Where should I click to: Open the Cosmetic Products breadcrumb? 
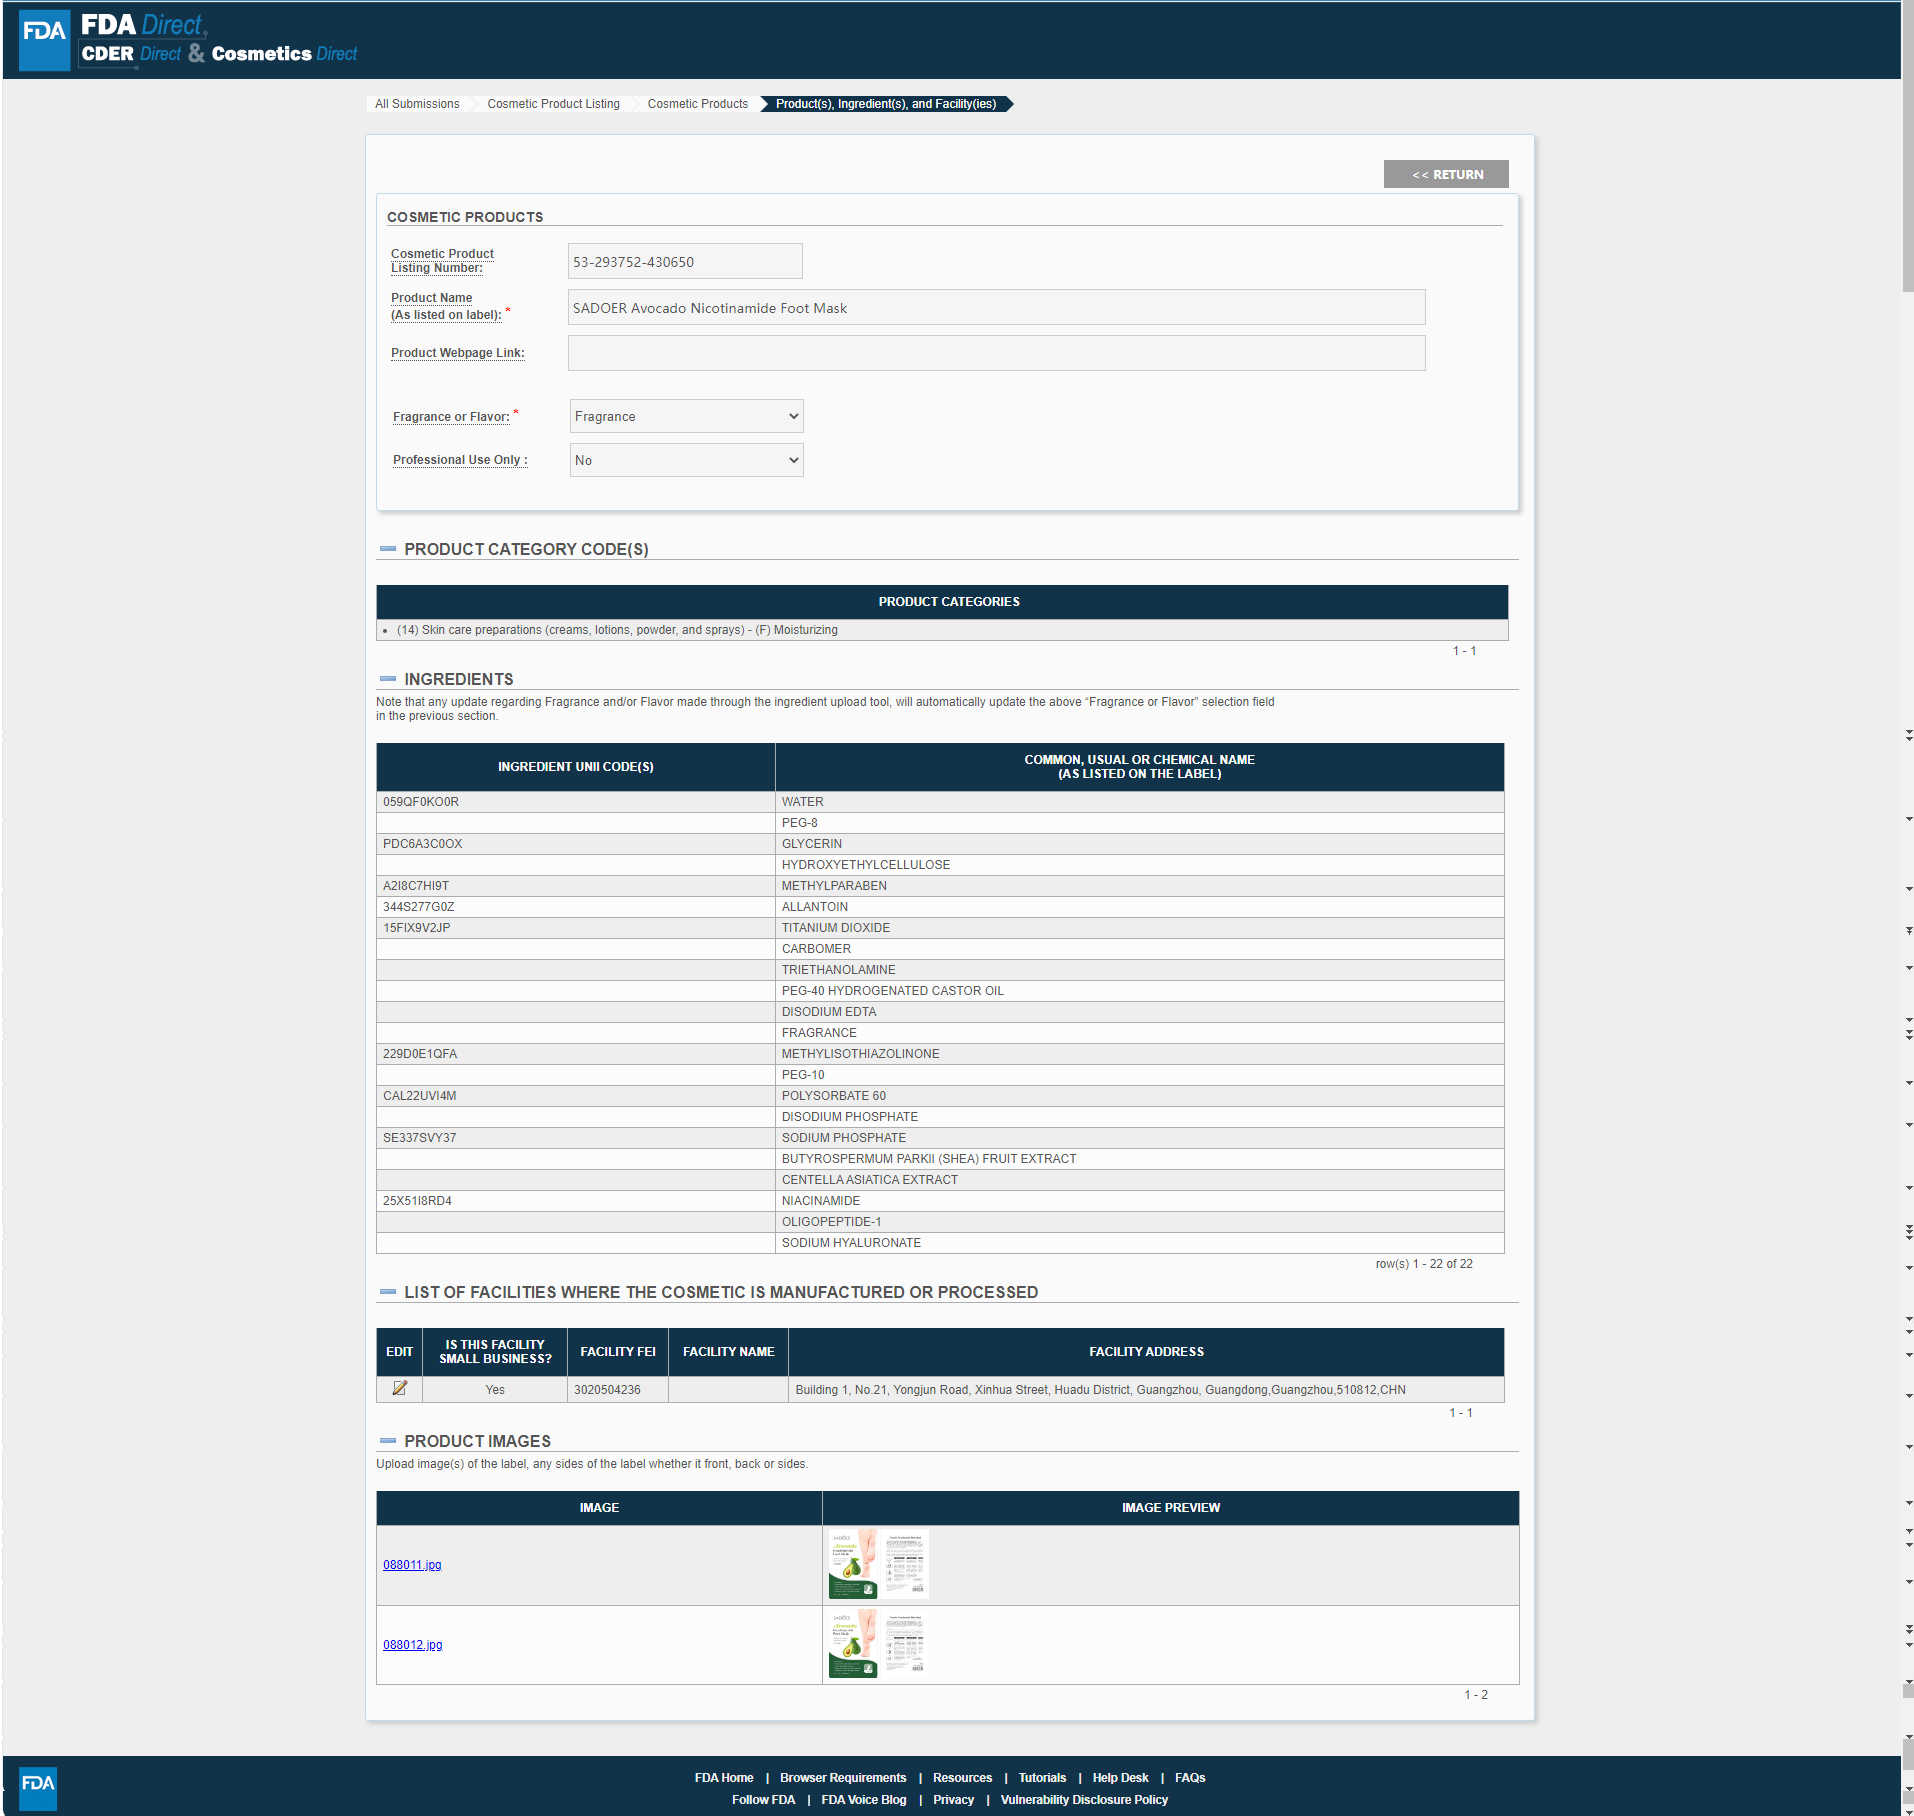point(697,104)
